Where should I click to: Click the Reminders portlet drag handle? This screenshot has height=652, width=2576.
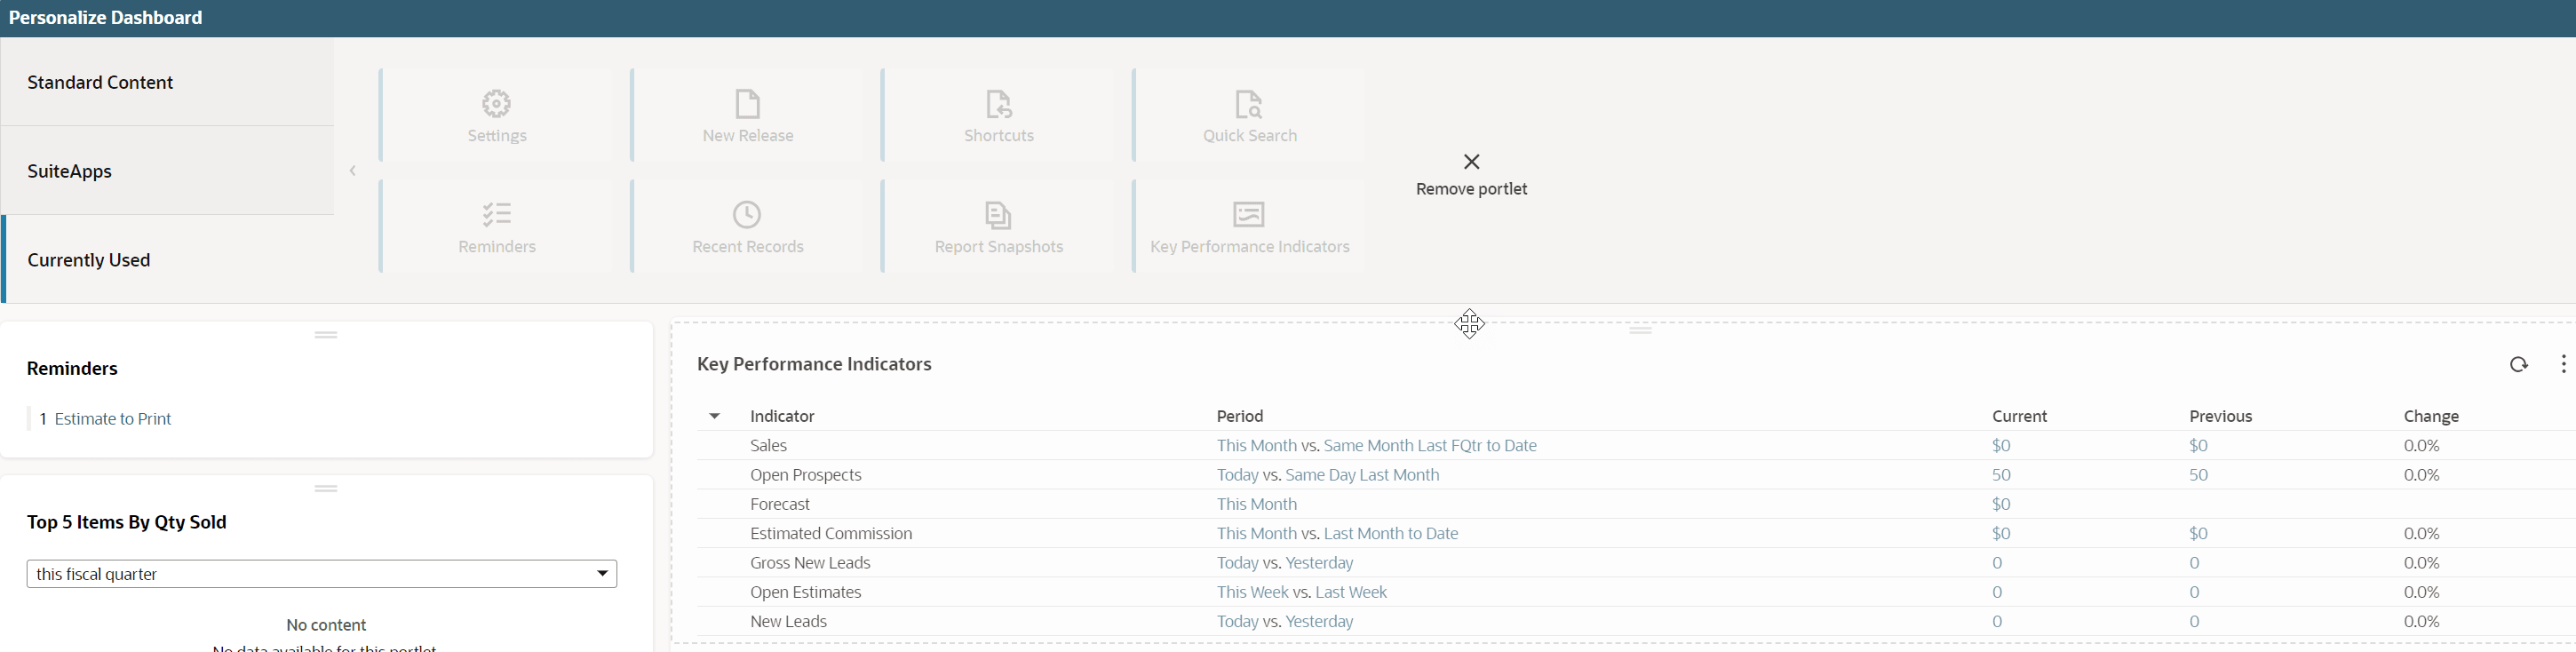tap(326, 335)
